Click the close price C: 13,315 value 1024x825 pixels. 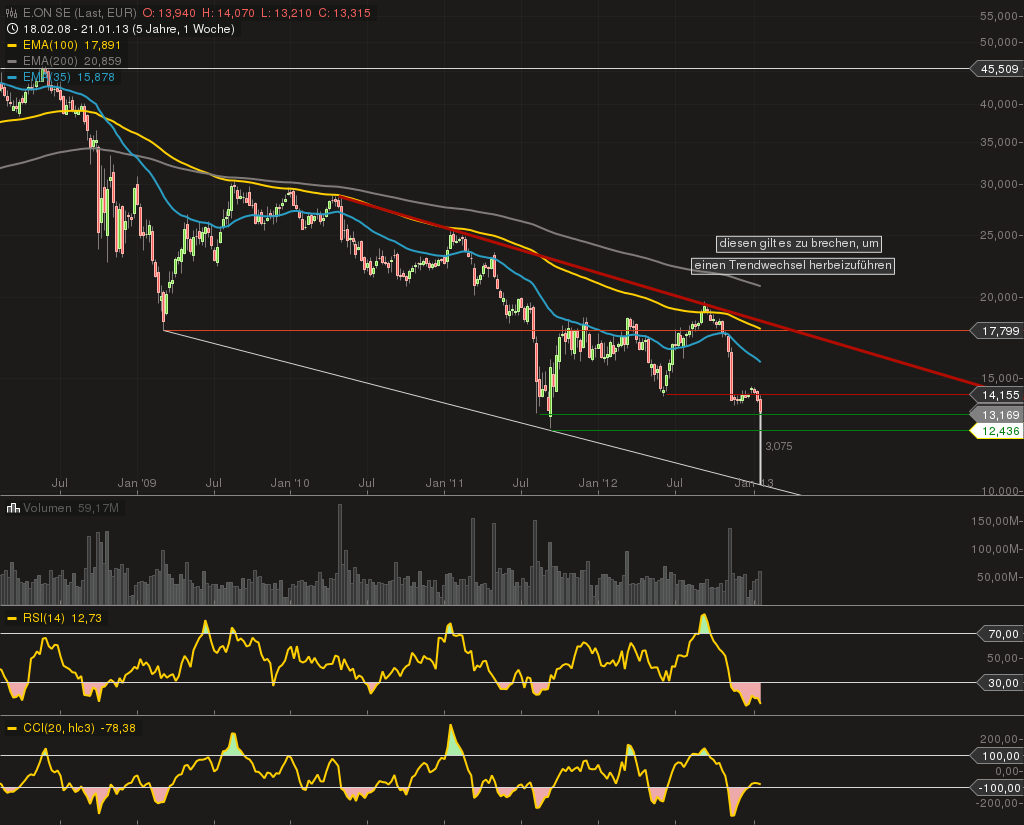click(x=345, y=13)
